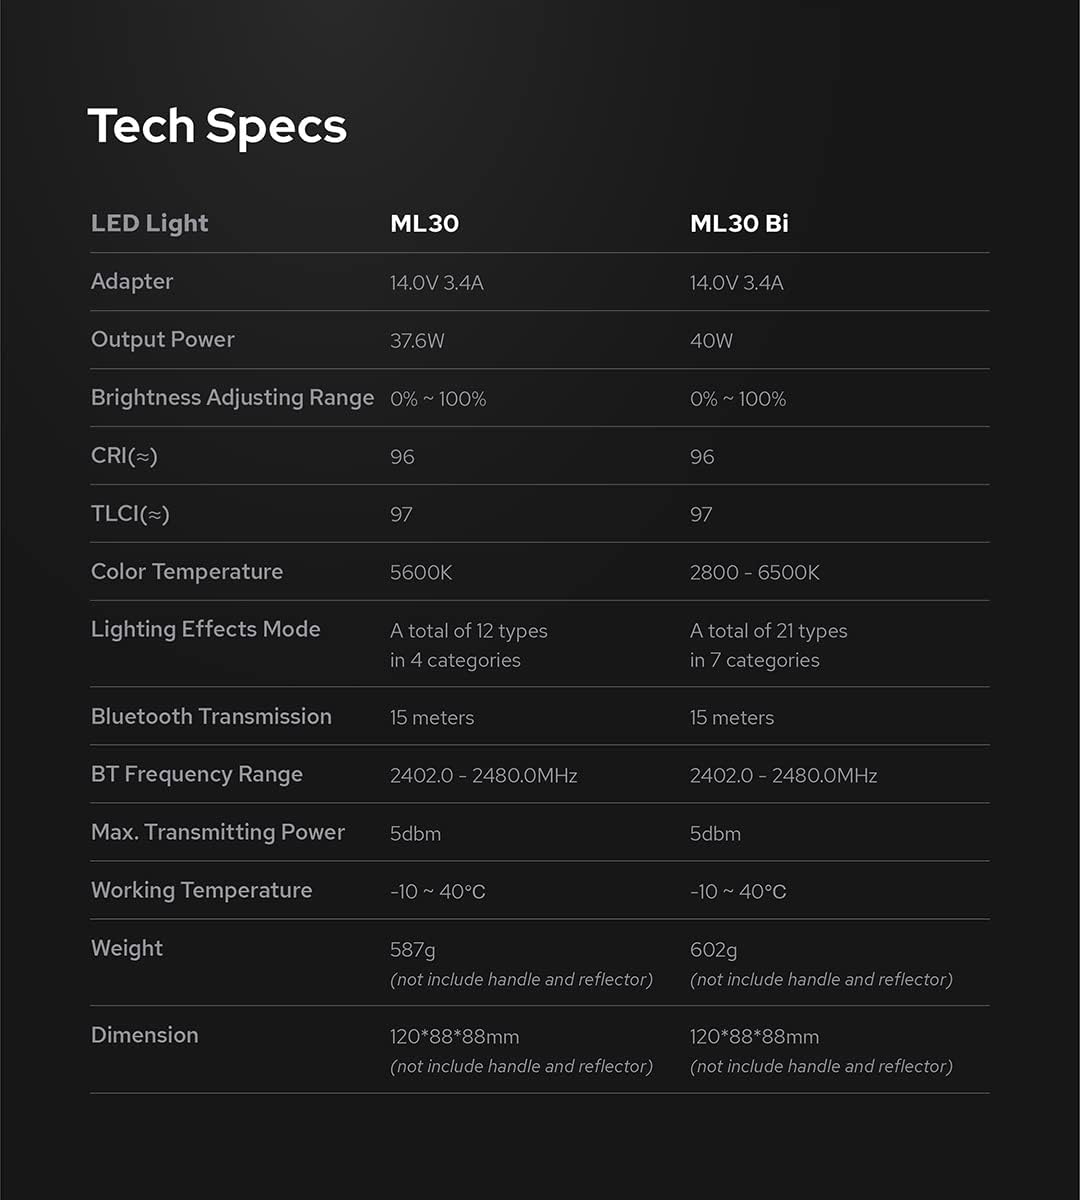The height and width of the screenshot is (1200, 1080).
Task: Select the ML30 Bi column header
Action: point(739,224)
